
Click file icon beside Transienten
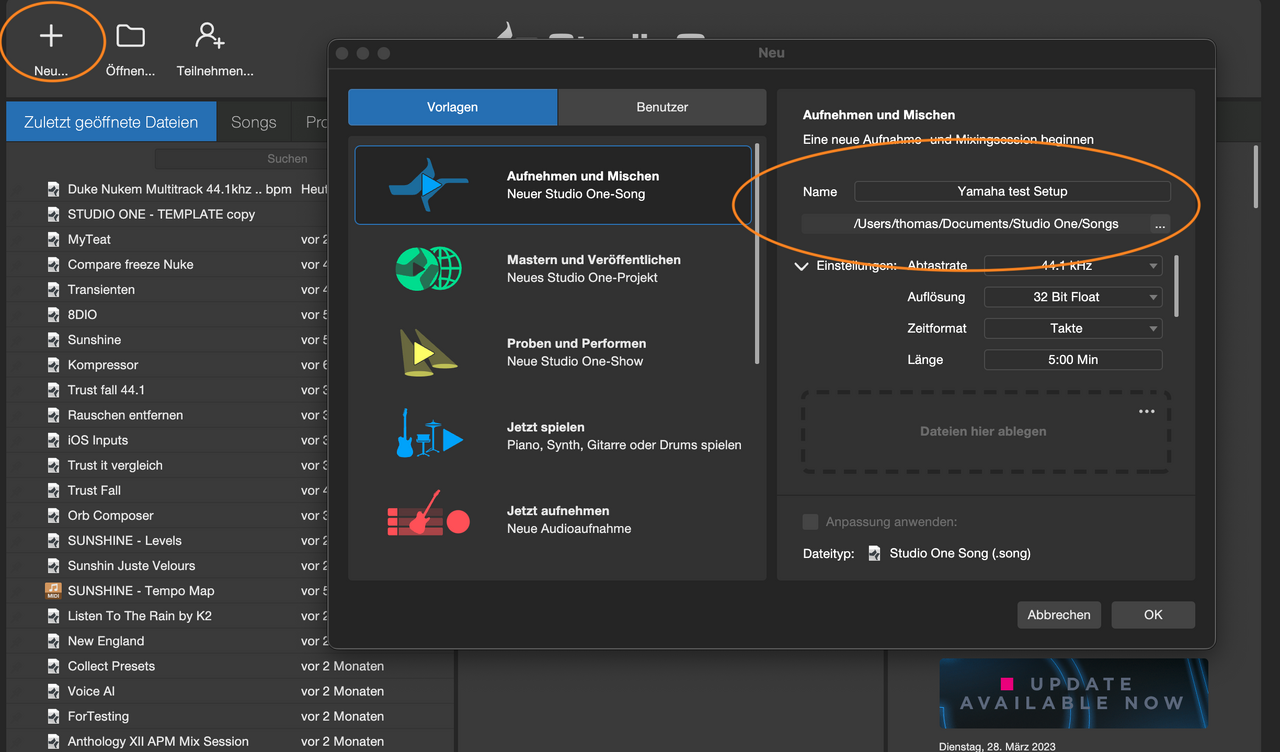click(54, 289)
